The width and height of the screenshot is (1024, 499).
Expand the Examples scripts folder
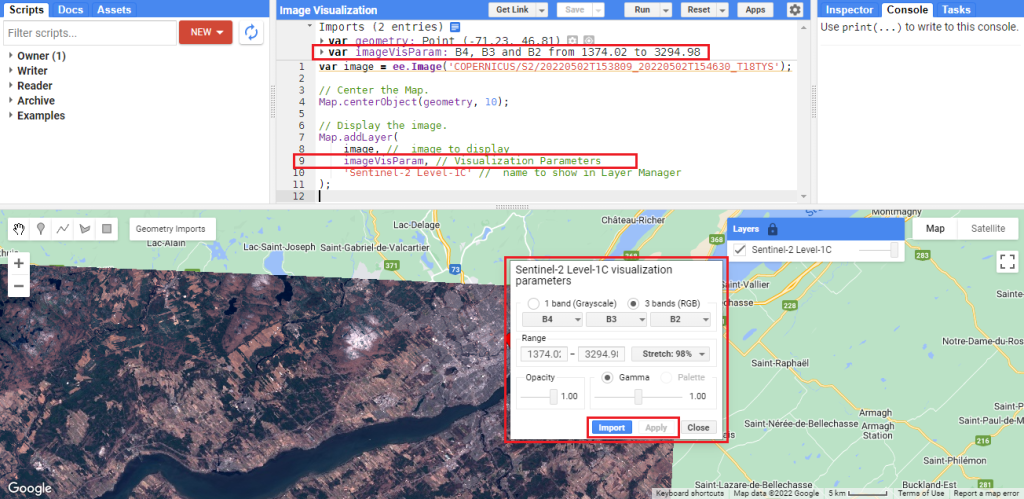click(x=11, y=116)
